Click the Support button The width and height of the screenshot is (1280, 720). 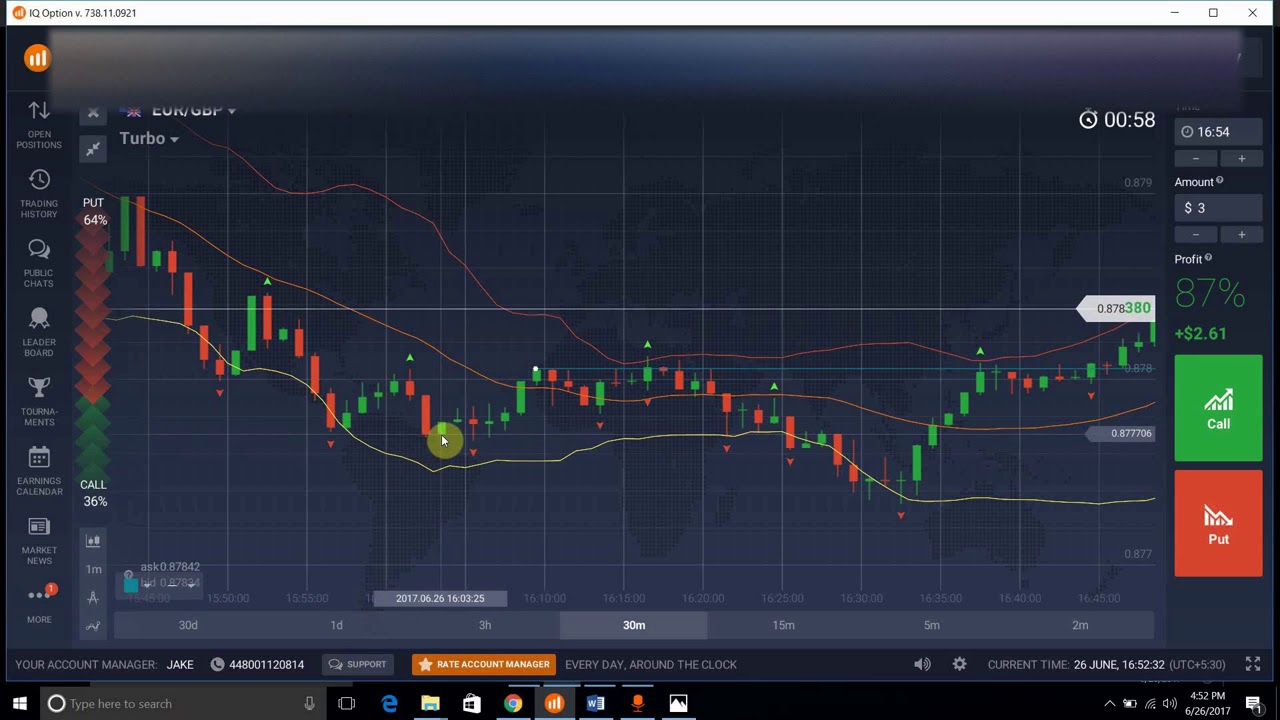tap(357, 664)
